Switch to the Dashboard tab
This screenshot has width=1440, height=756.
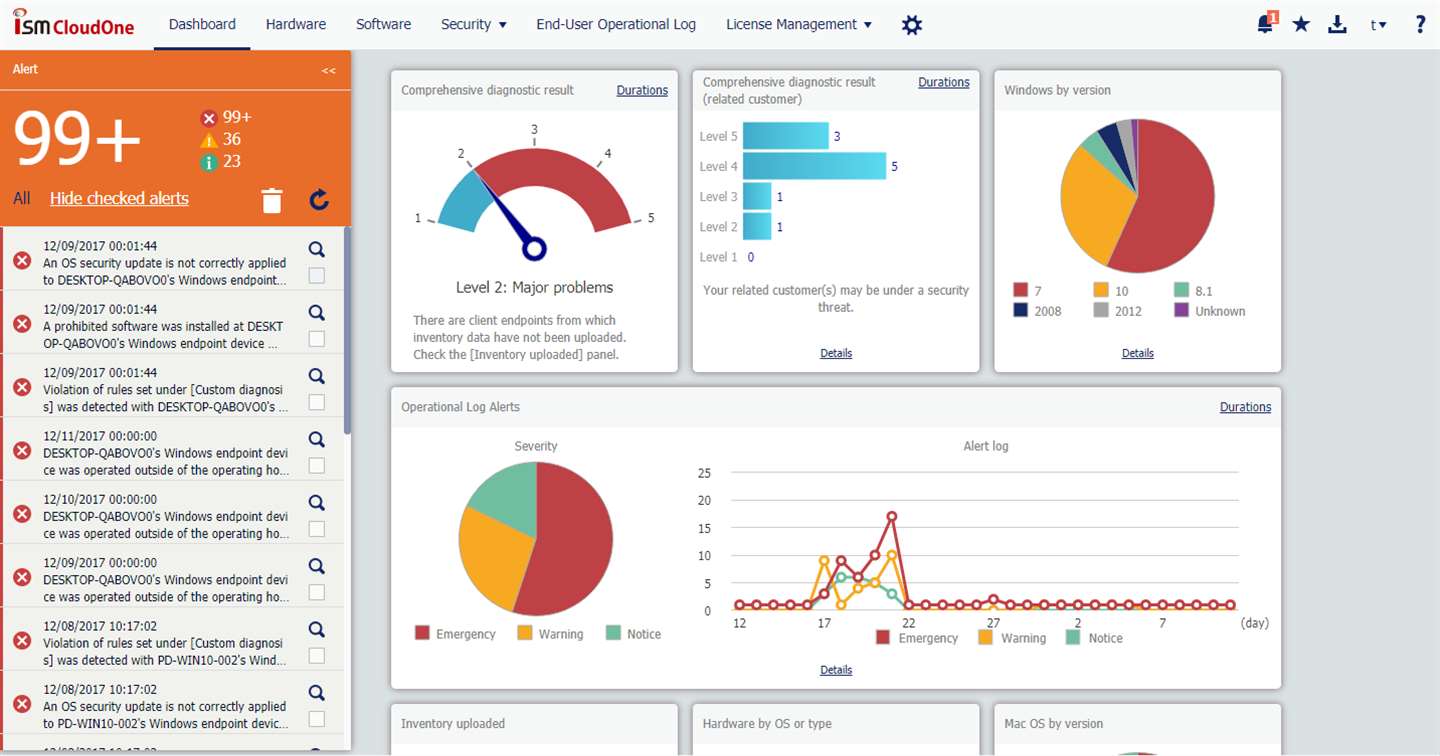[202, 24]
